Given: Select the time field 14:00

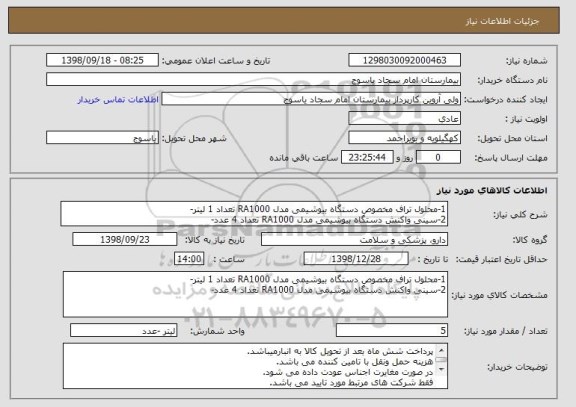Looking at the screenshot, I should tap(189, 259).
